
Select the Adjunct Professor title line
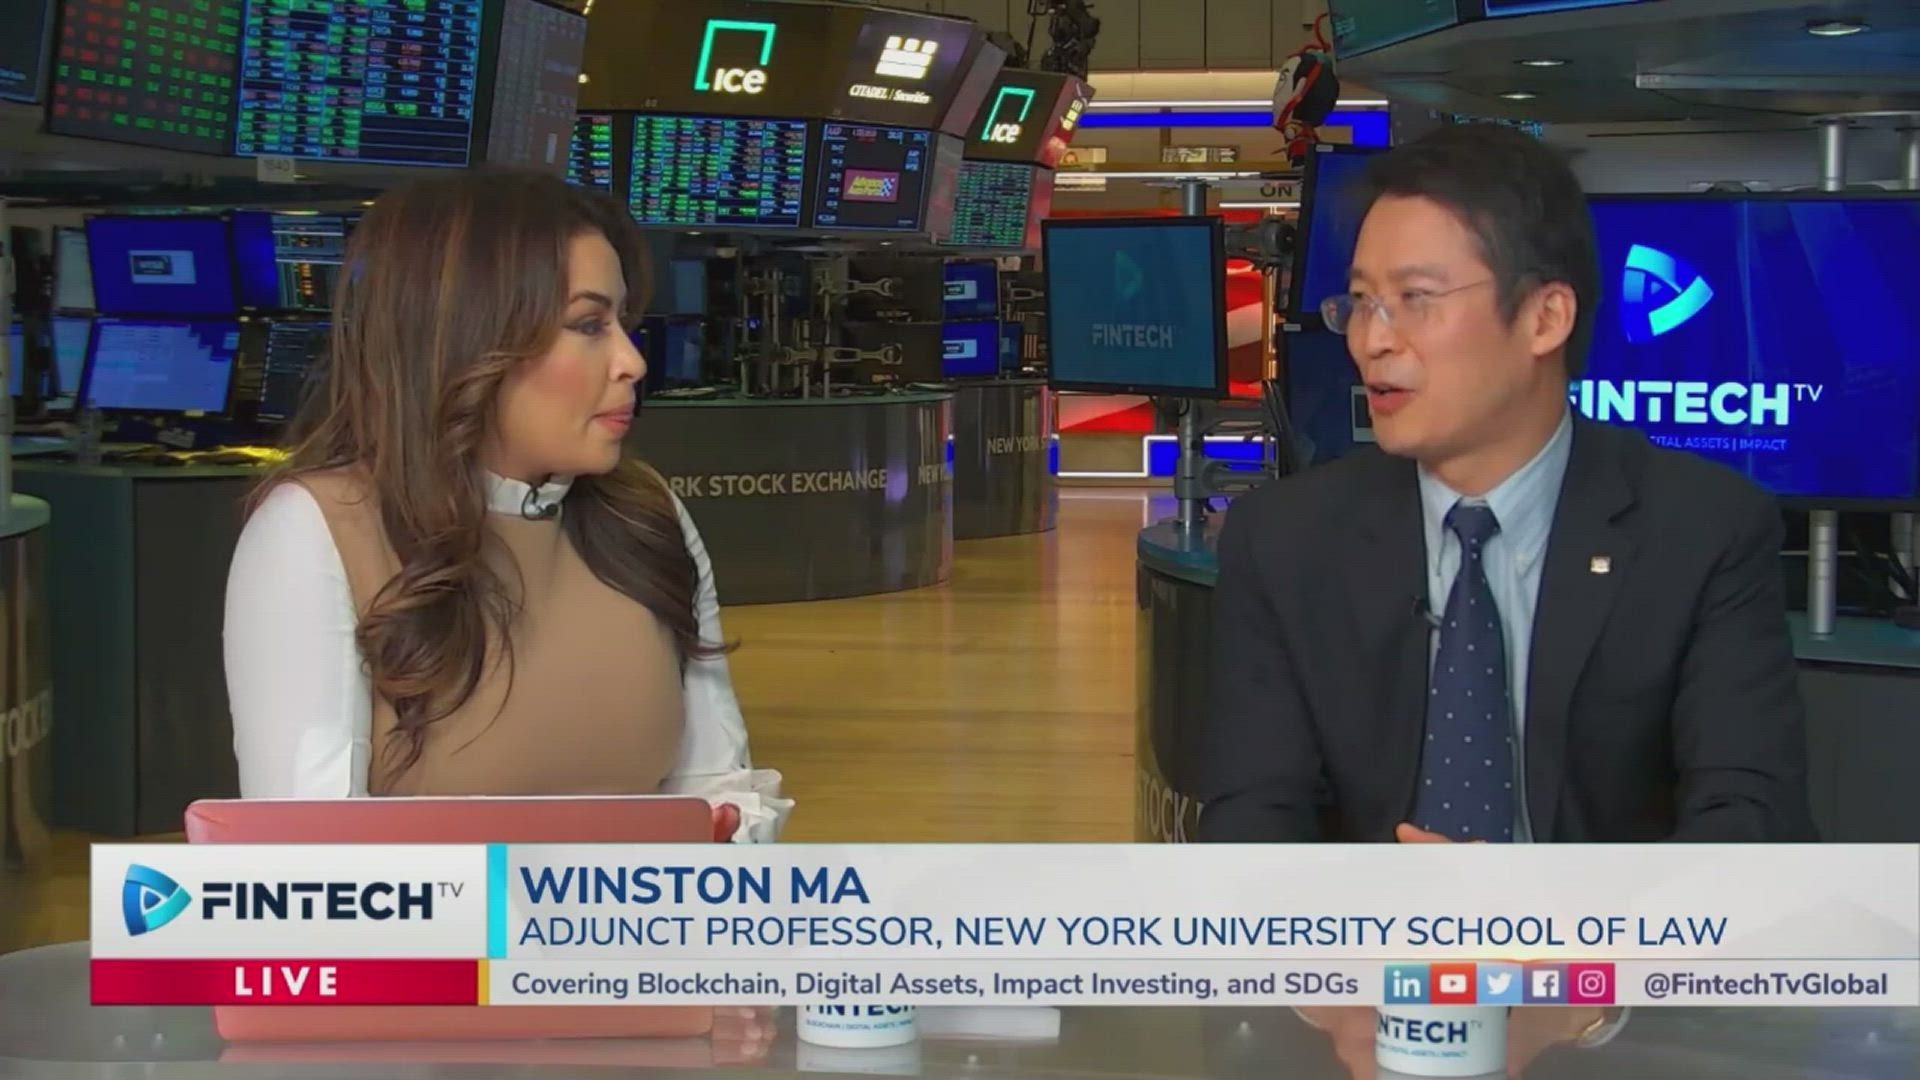tap(1123, 932)
